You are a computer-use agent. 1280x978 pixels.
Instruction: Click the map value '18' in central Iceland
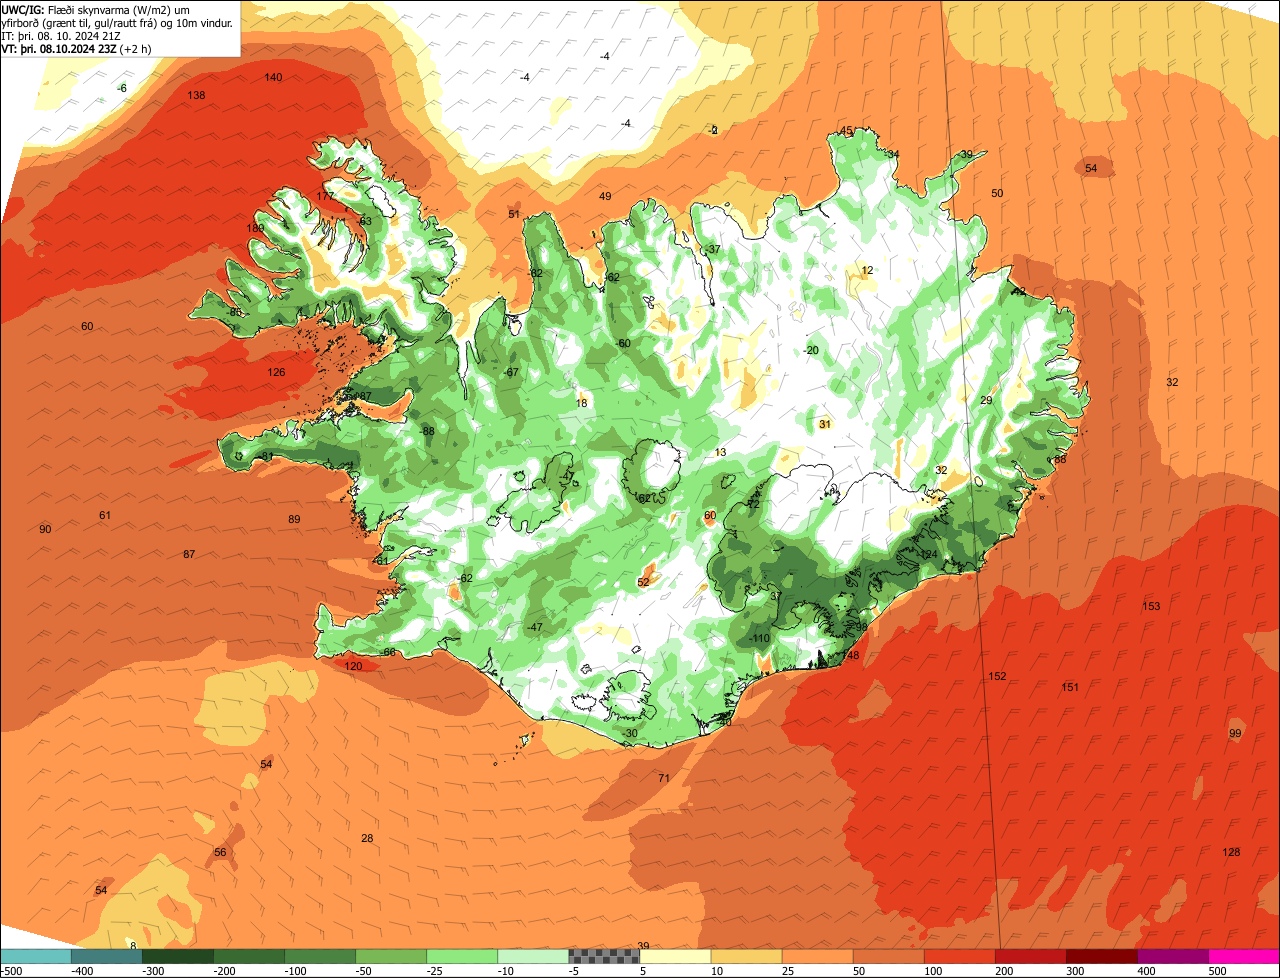coord(582,404)
